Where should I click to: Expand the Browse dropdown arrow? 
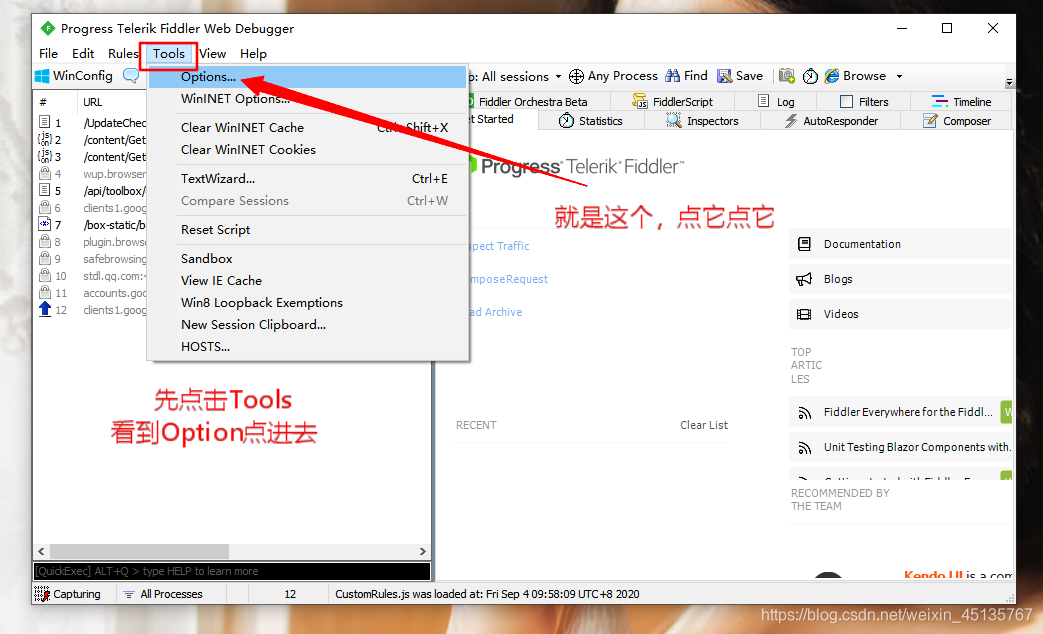click(899, 77)
